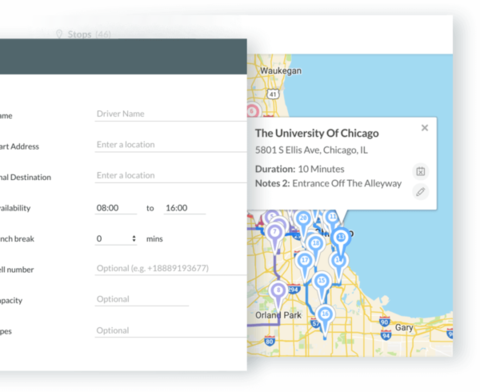Click the red pin number 6
This screenshot has width=480, height=392.
click(252, 111)
